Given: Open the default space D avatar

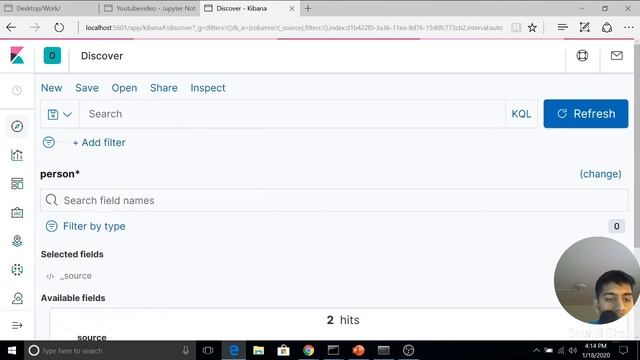Looking at the screenshot, I should coord(52,56).
